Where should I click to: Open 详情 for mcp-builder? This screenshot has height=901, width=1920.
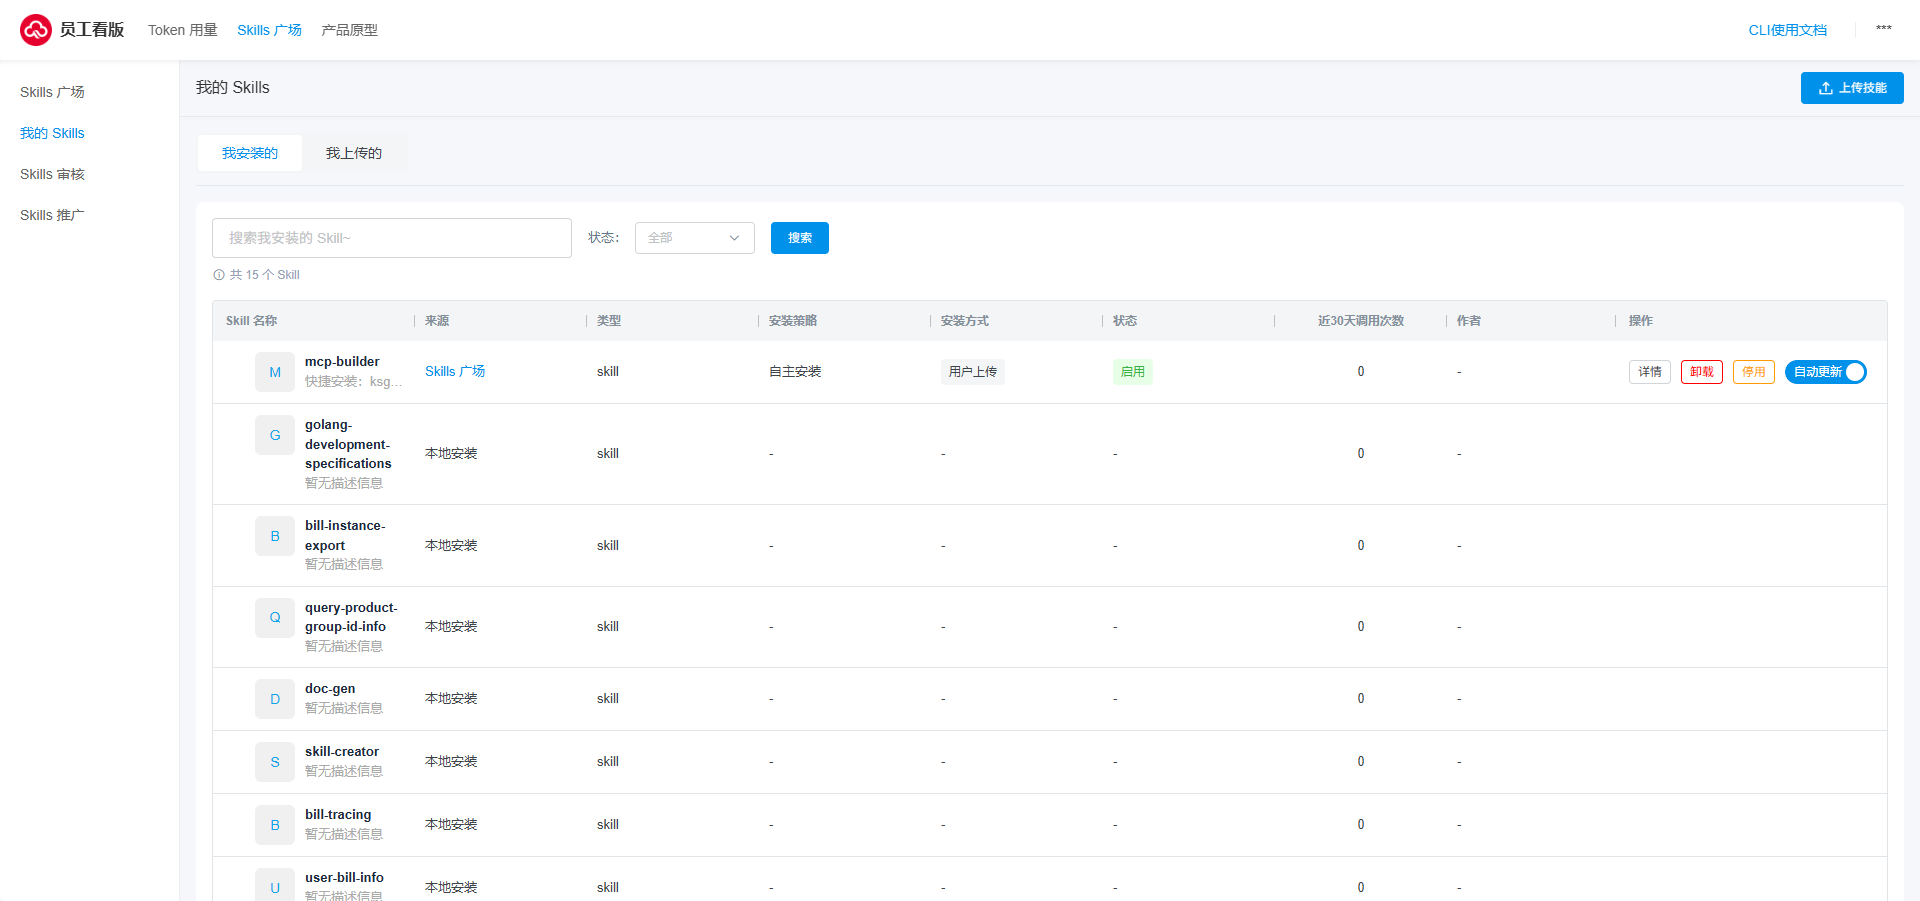[x=1650, y=372]
